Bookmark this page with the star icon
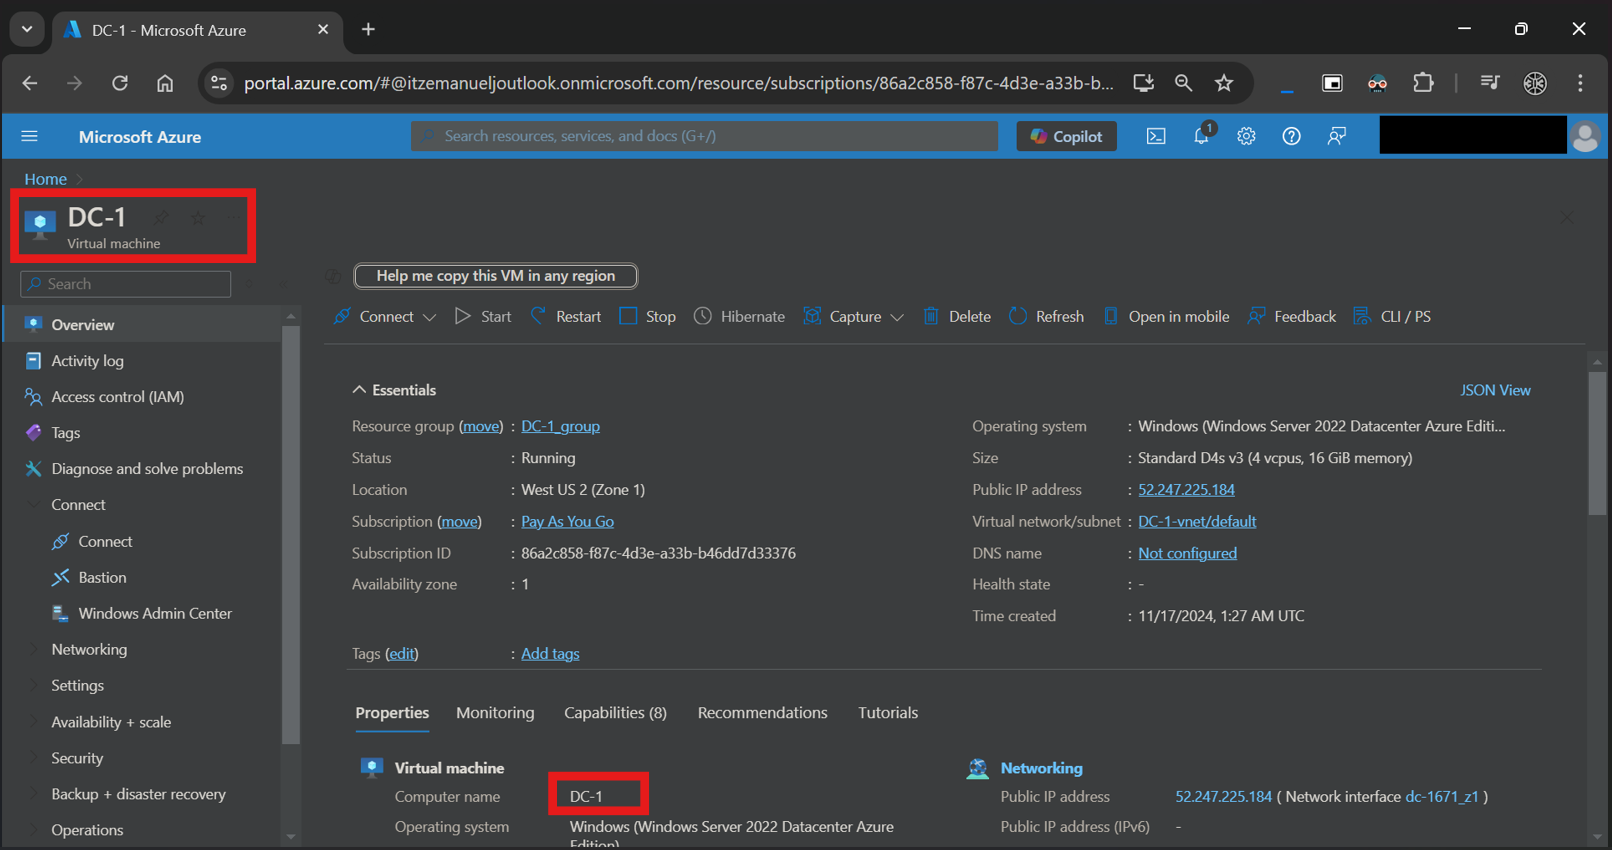This screenshot has height=850, width=1612. [1224, 83]
